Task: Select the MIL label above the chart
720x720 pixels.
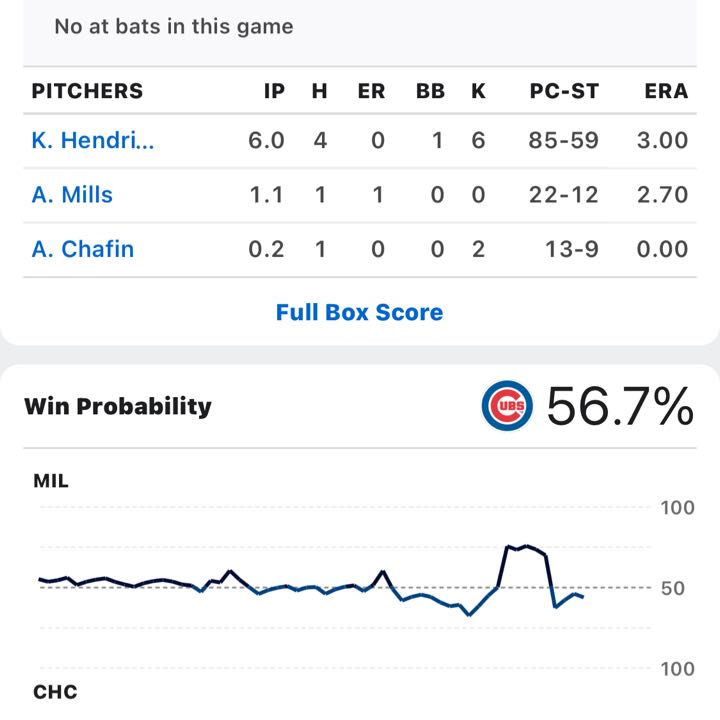Action: pyautogui.click(x=51, y=481)
